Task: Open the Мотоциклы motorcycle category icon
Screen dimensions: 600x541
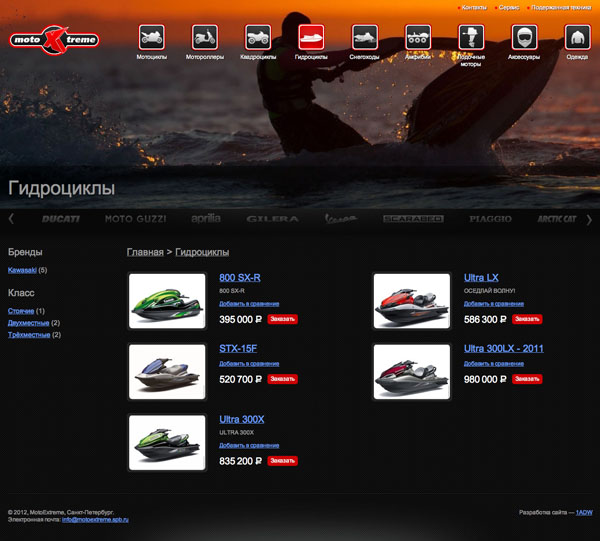Action: tap(152, 37)
